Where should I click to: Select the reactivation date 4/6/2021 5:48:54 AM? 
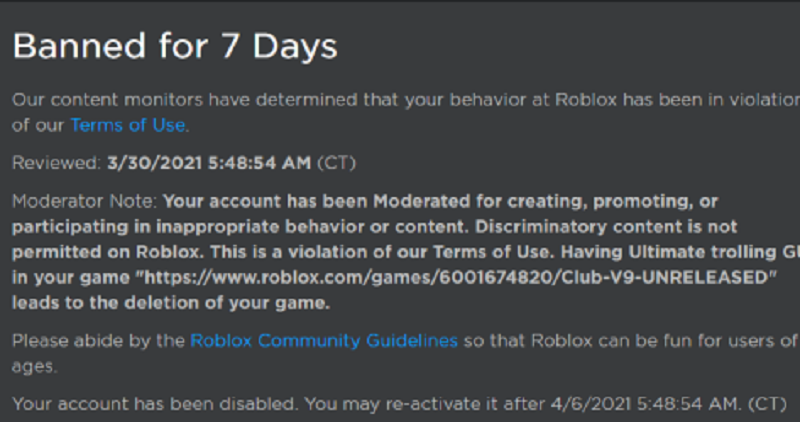[645, 404]
